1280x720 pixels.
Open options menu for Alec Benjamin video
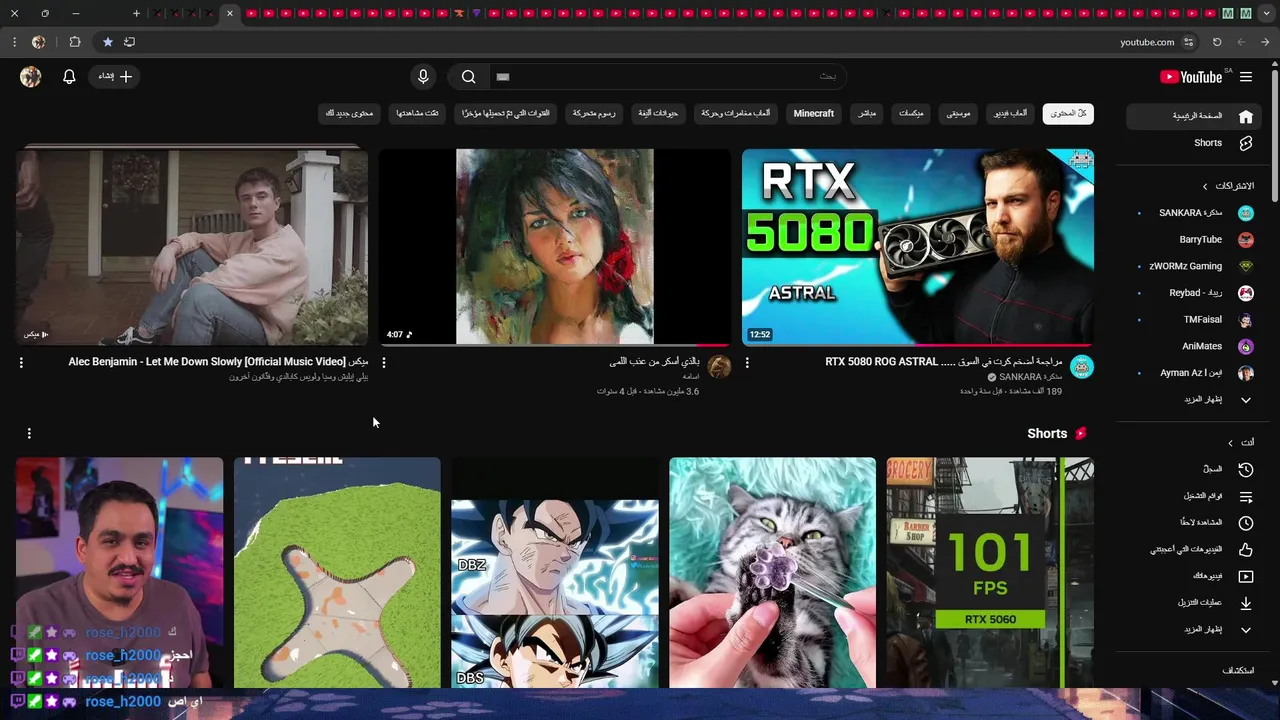click(21, 363)
